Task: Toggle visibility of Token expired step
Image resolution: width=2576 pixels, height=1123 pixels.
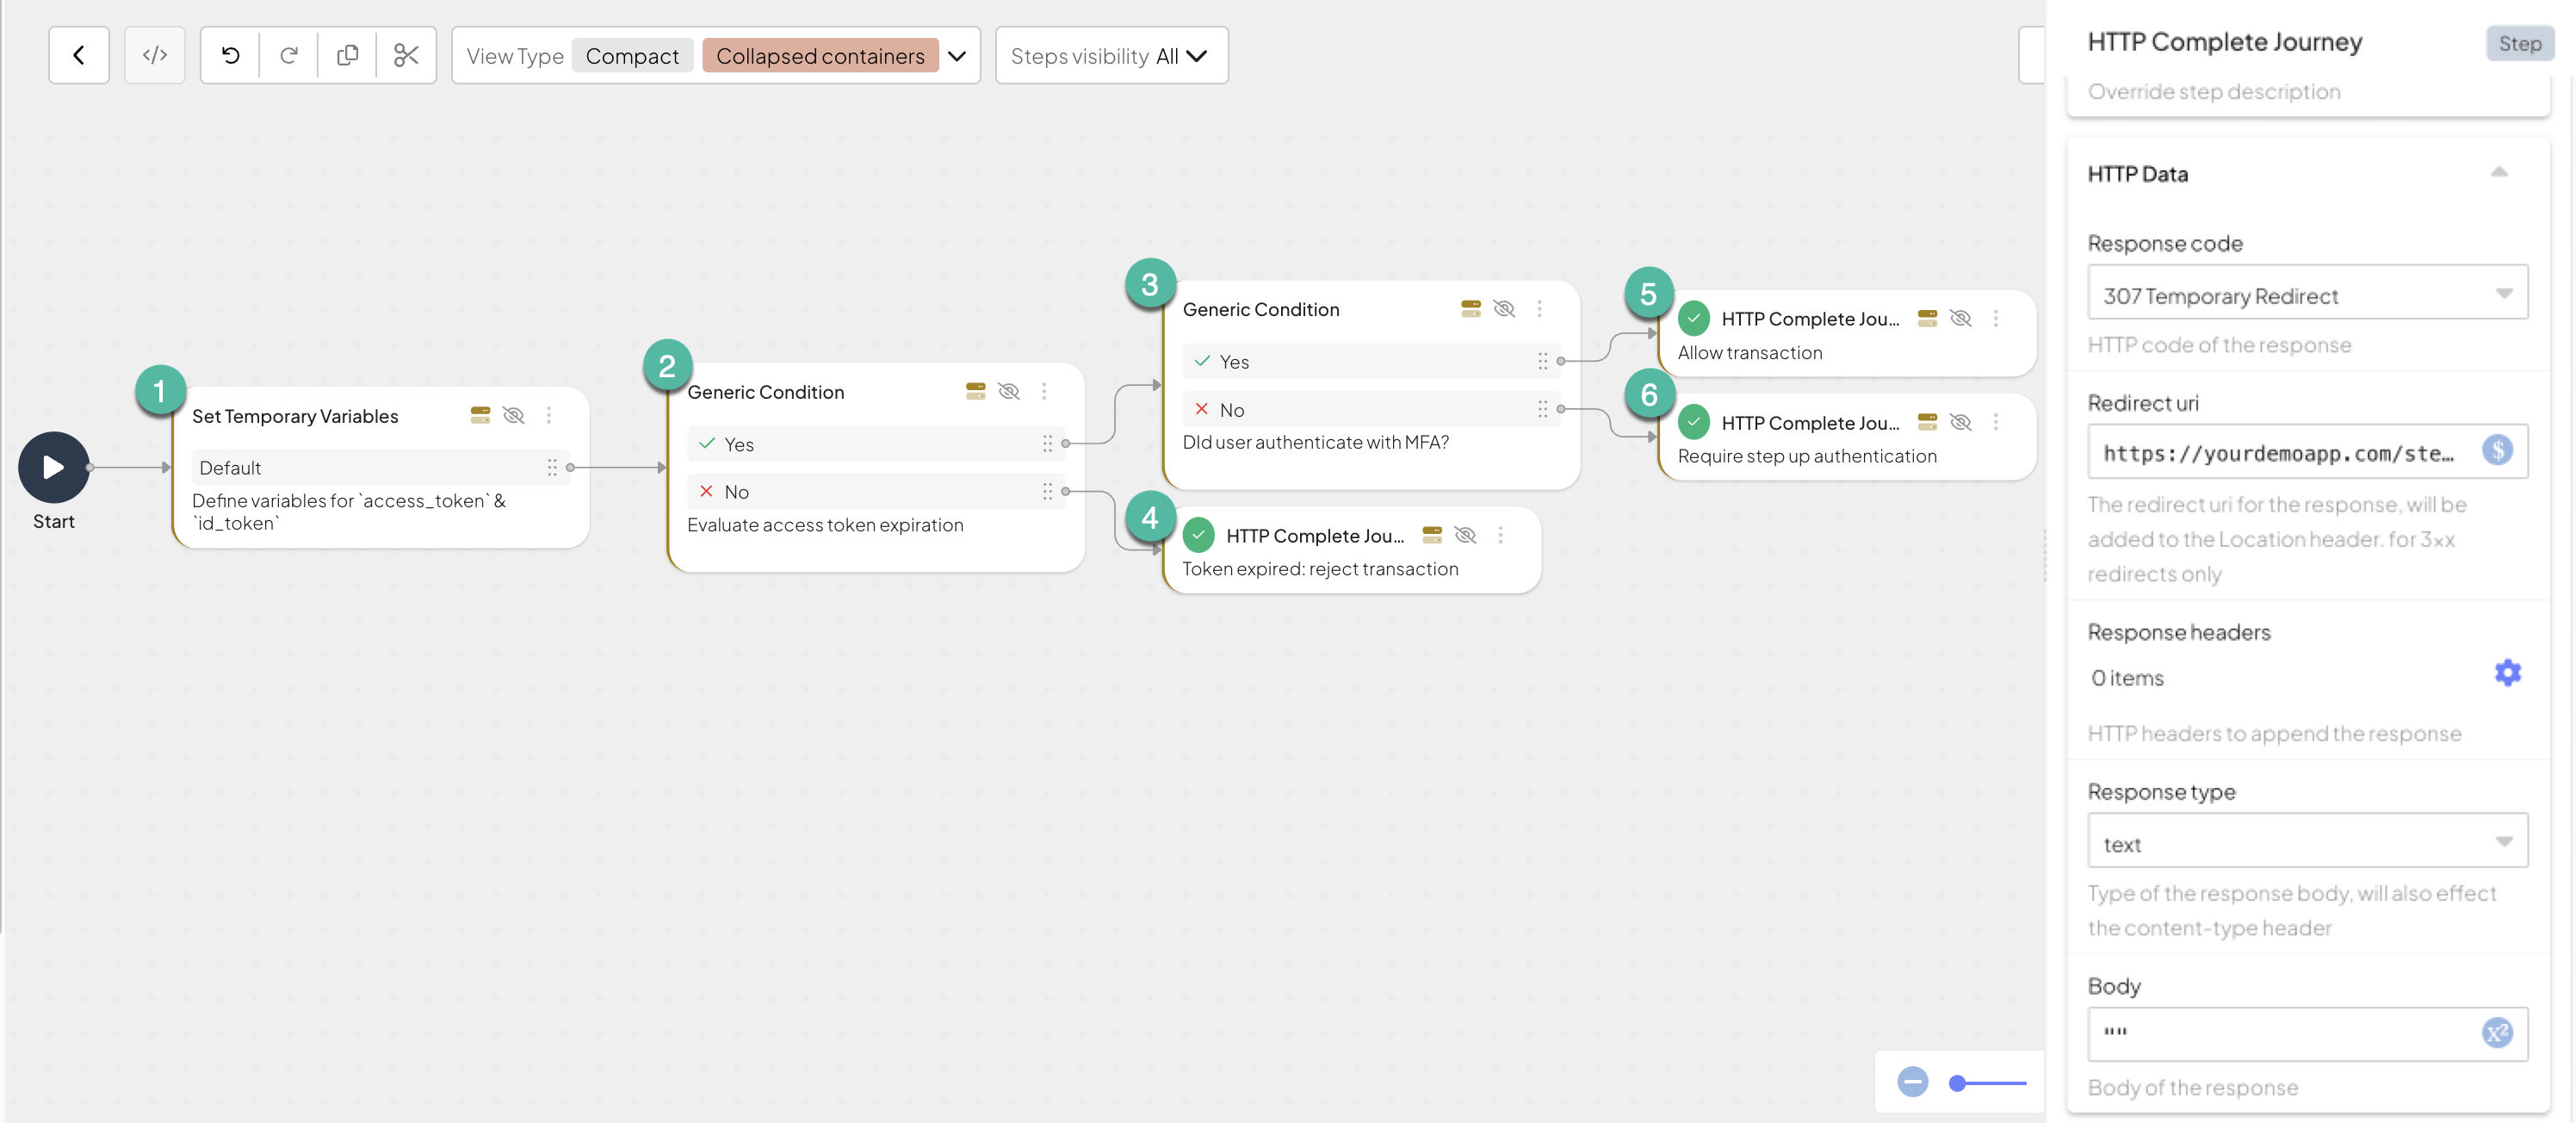Action: coord(1466,535)
